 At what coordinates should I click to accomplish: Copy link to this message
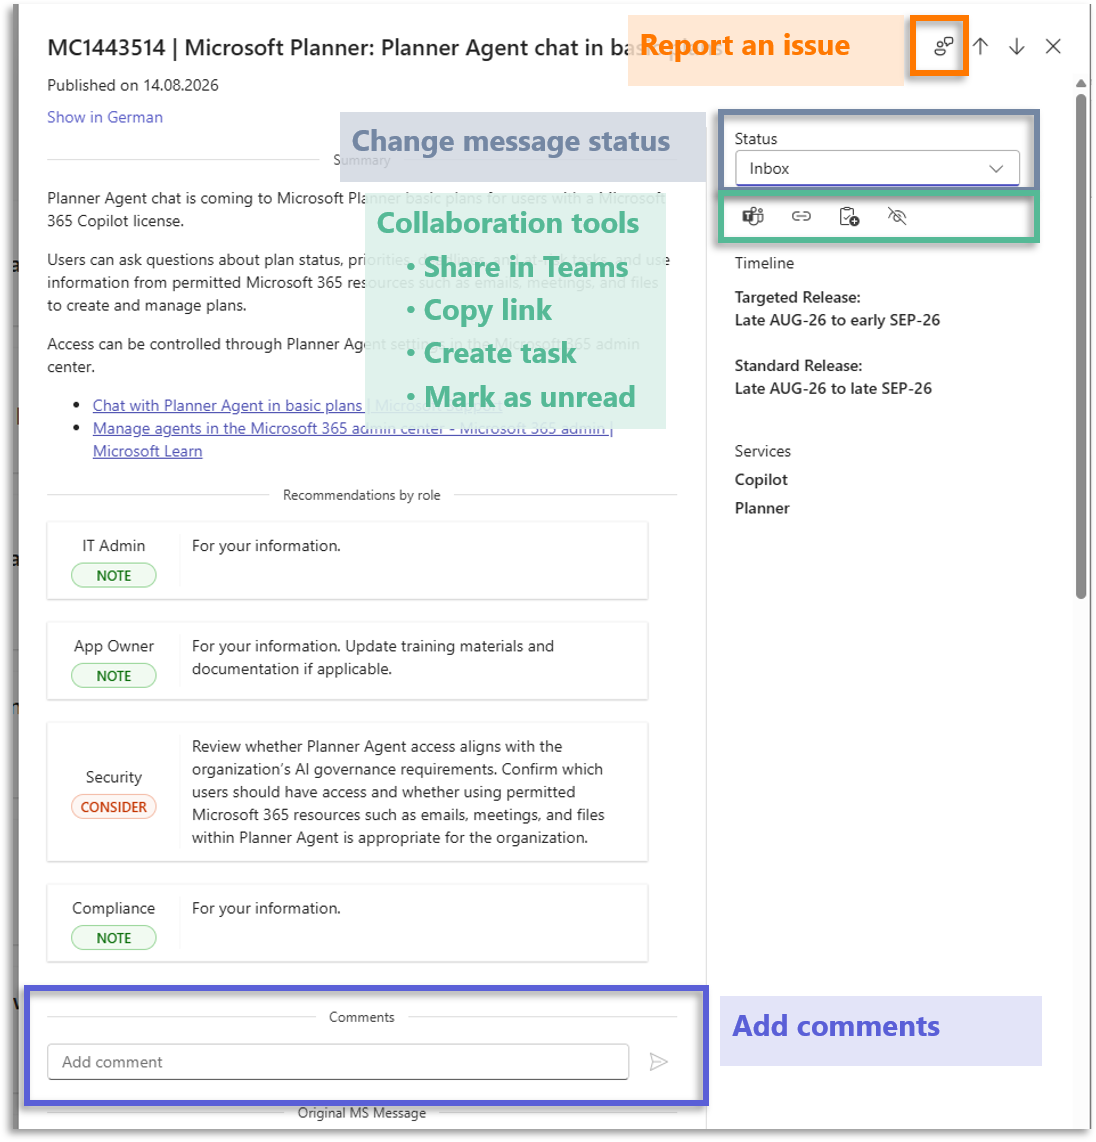801,216
